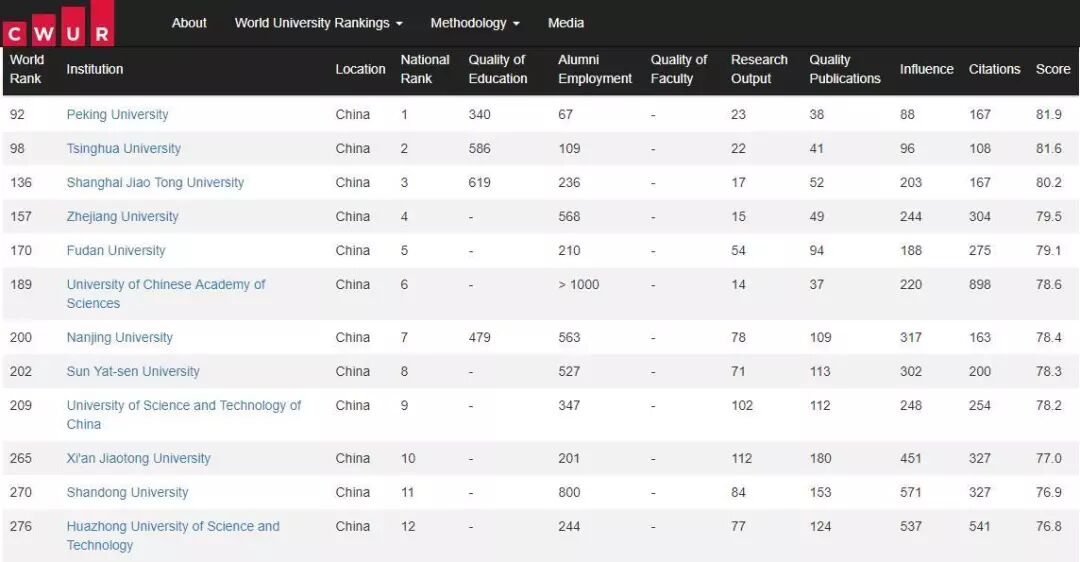
Task: Select citations value 898
Action: pyautogui.click(x=979, y=284)
